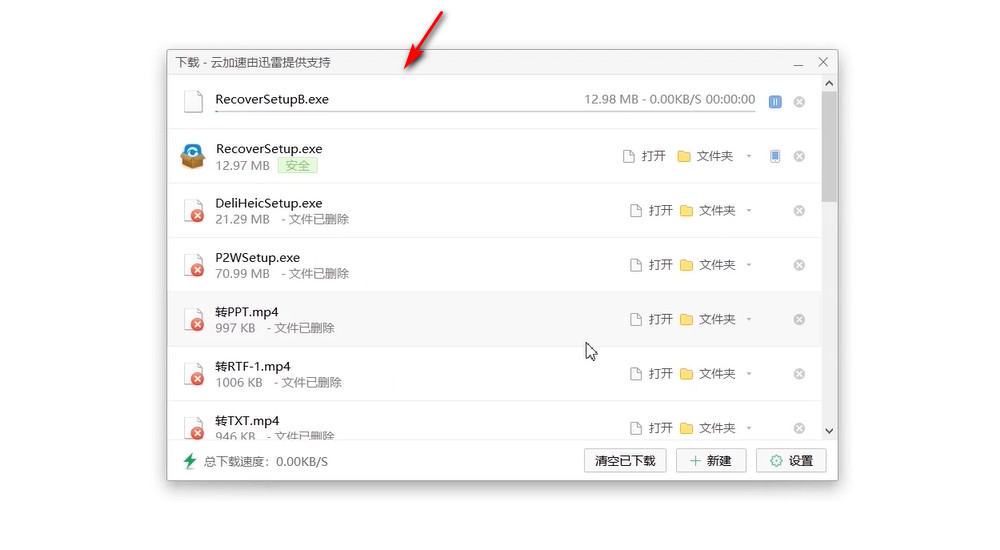Click the 安全 badge under RecoverSetup.exe
This screenshot has height=550, width=1000.
298,166
